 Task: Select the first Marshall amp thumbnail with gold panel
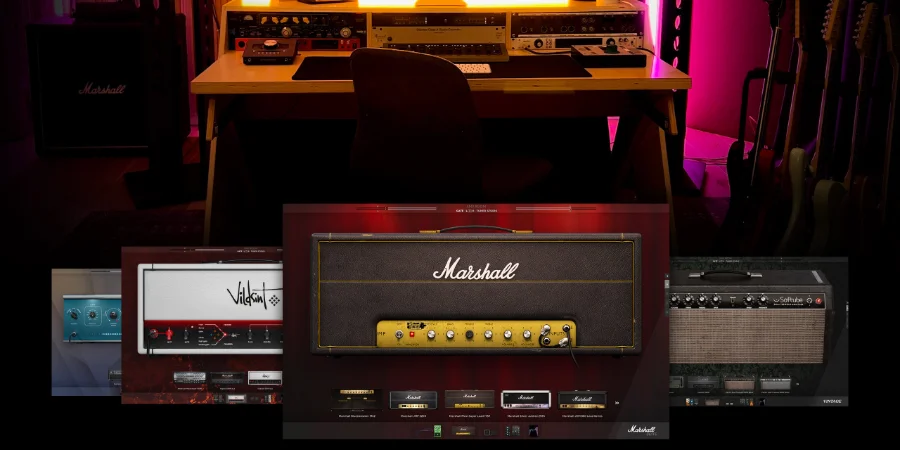pyautogui.click(x=357, y=399)
